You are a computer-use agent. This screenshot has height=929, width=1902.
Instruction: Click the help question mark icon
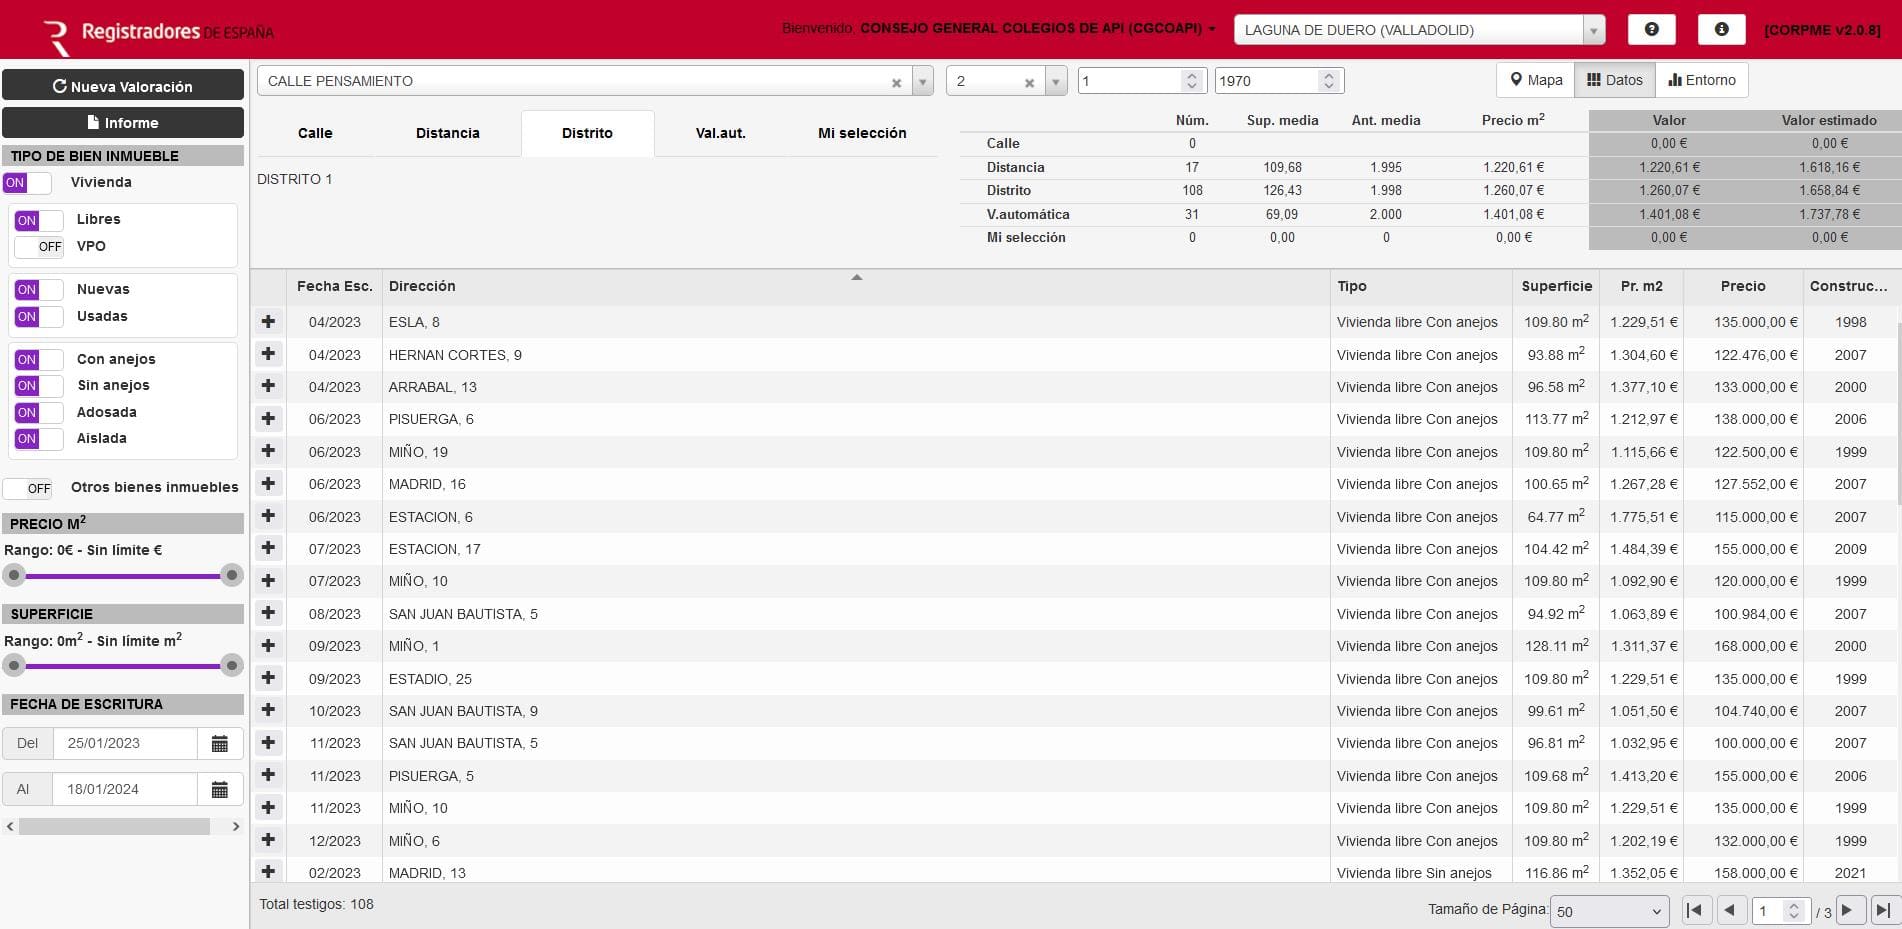(1651, 30)
